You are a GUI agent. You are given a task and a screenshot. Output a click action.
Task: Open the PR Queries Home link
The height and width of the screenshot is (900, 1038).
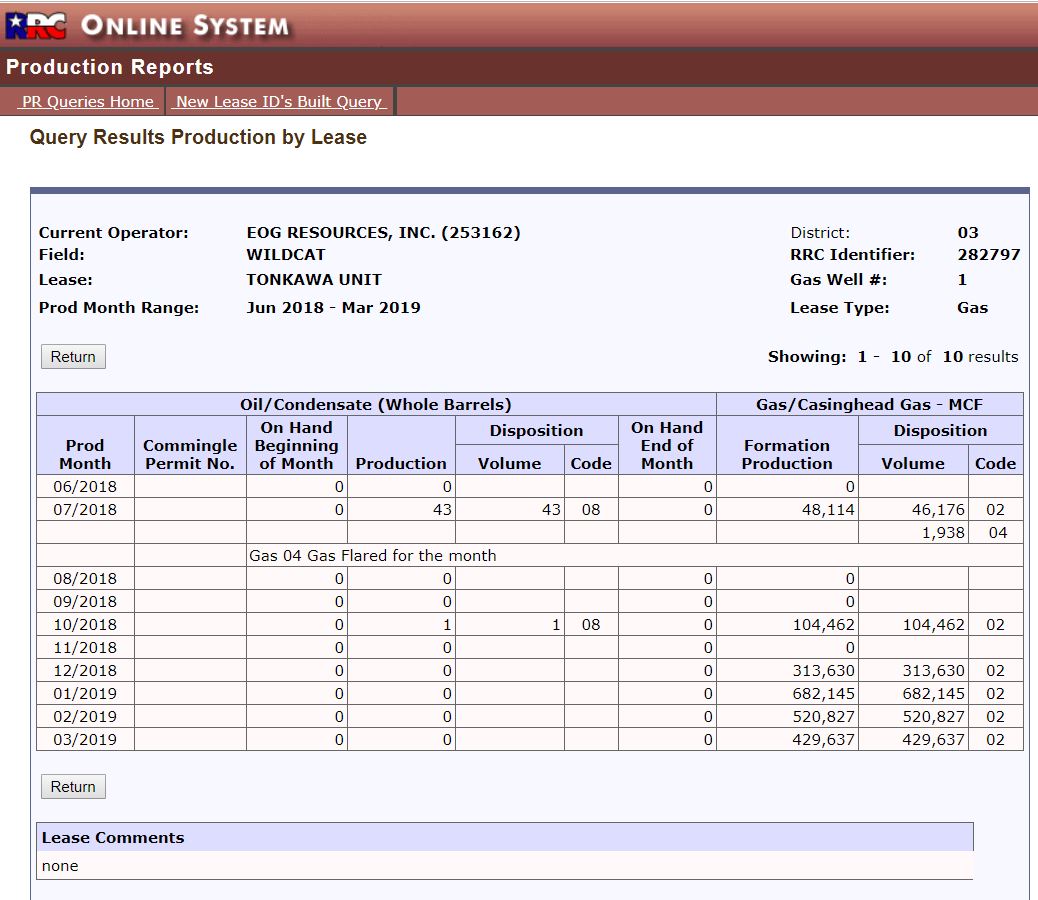pyautogui.click(x=88, y=101)
